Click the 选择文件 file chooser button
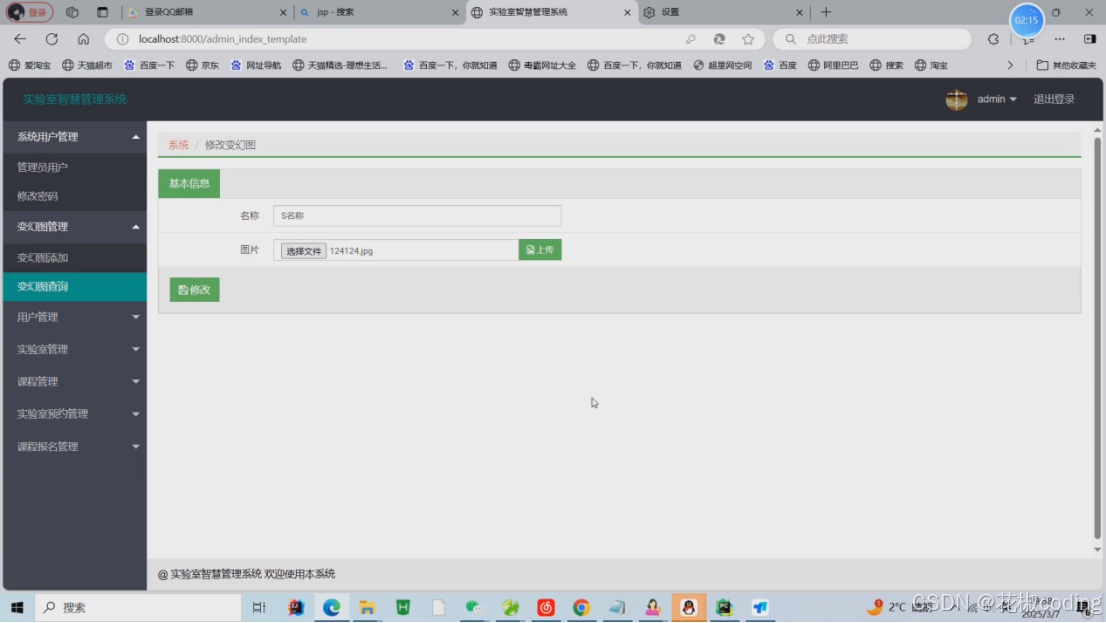Image resolution: width=1106 pixels, height=623 pixels. [x=303, y=250]
